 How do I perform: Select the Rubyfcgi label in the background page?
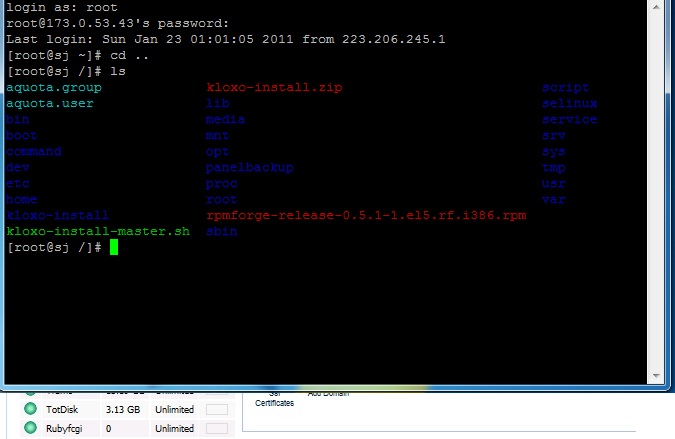pos(64,429)
